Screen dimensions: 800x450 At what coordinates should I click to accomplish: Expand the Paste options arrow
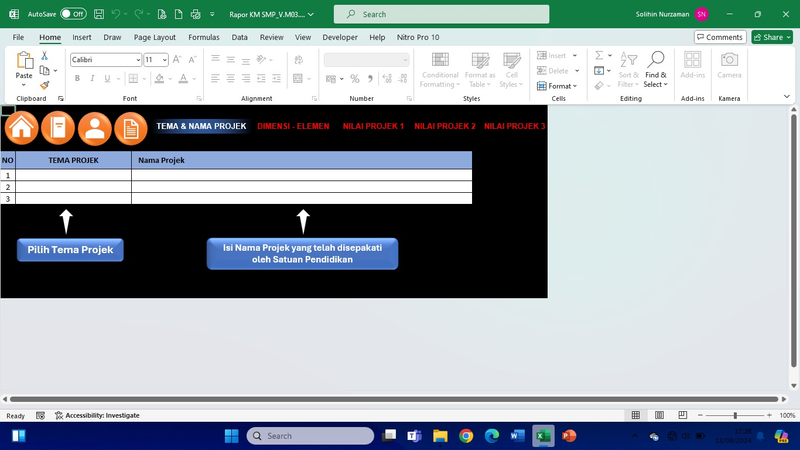[x=24, y=85]
